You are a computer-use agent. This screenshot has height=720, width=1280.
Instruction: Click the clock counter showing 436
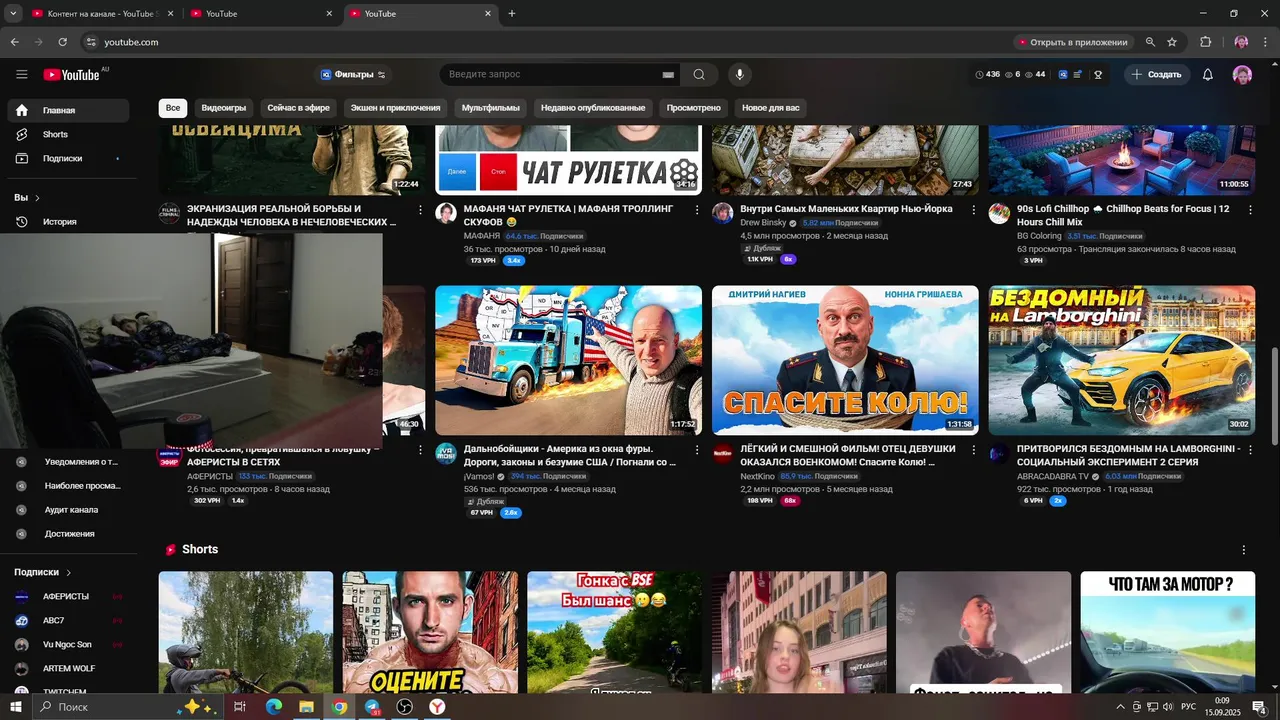[x=987, y=75]
